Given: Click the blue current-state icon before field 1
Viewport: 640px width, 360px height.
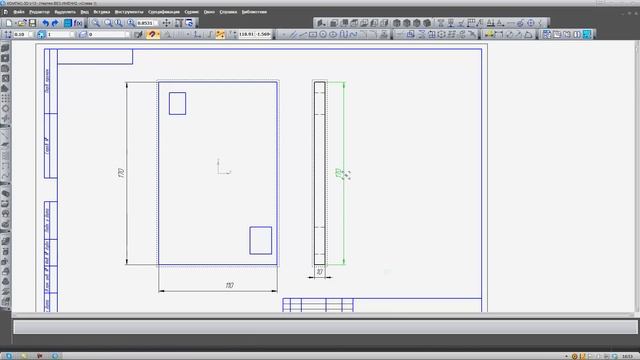Looking at the screenshot, I should 41,35.
